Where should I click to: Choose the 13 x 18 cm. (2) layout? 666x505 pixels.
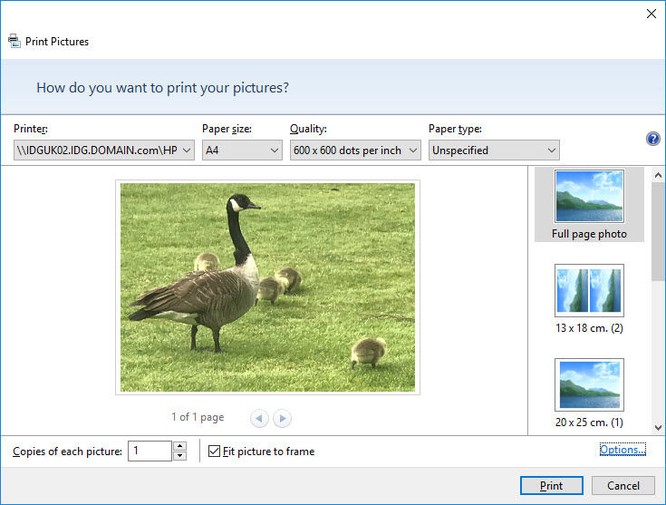coord(589,299)
